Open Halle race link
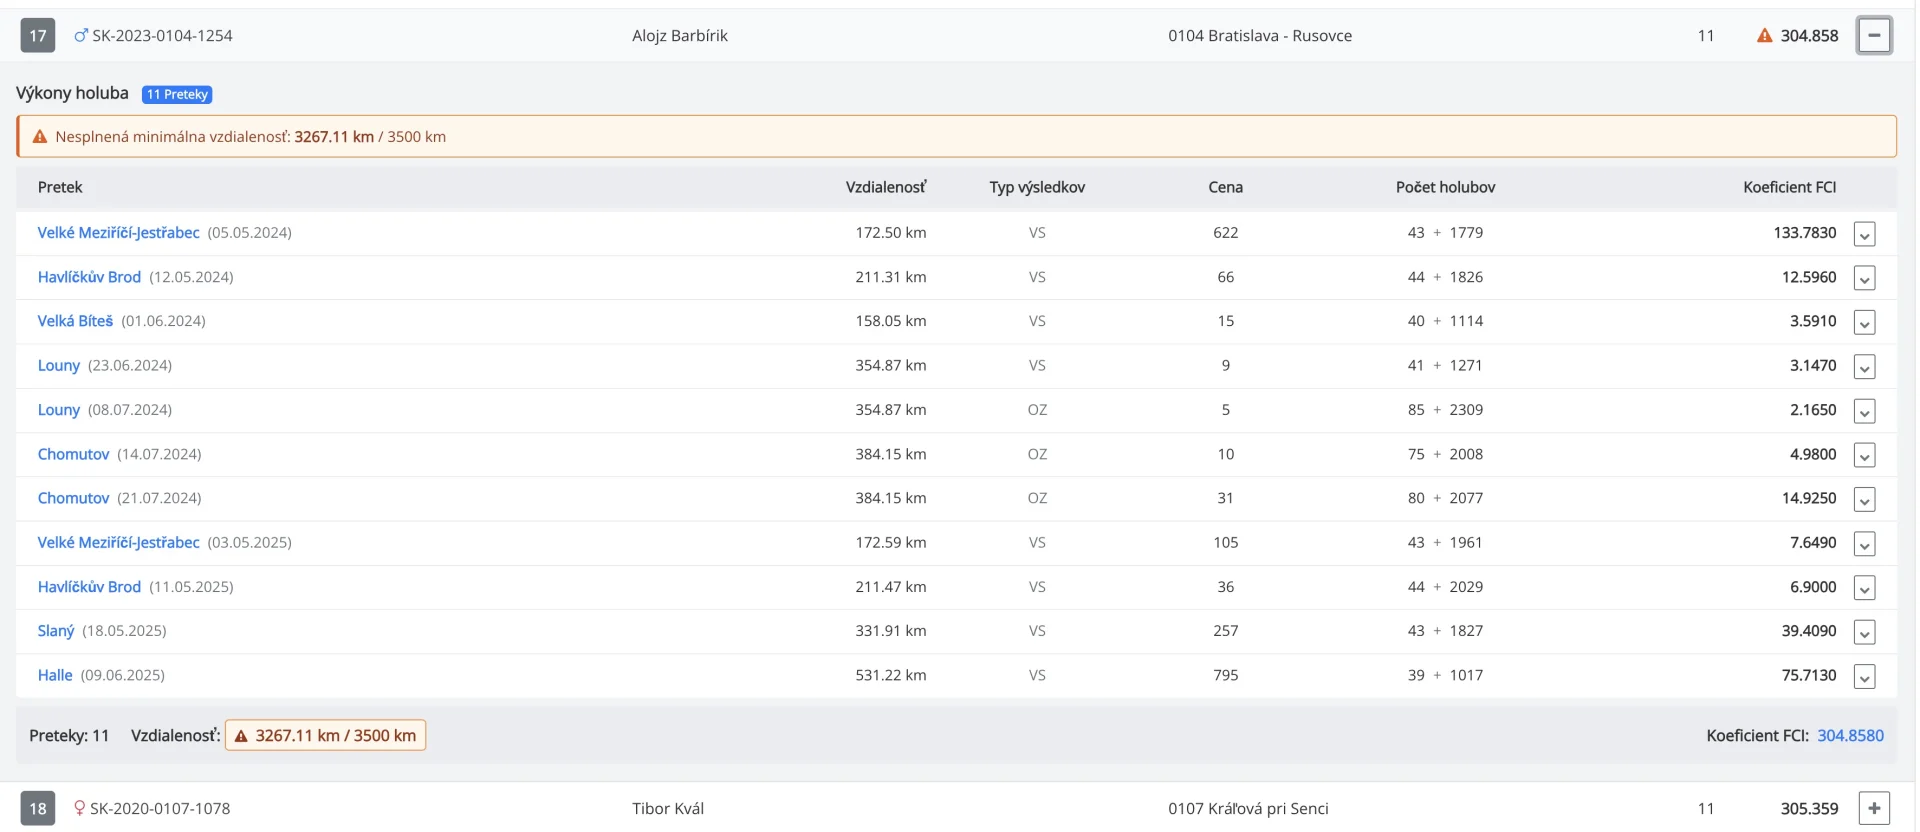Viewport: 1920px width, 832px height. coord(55,675)
